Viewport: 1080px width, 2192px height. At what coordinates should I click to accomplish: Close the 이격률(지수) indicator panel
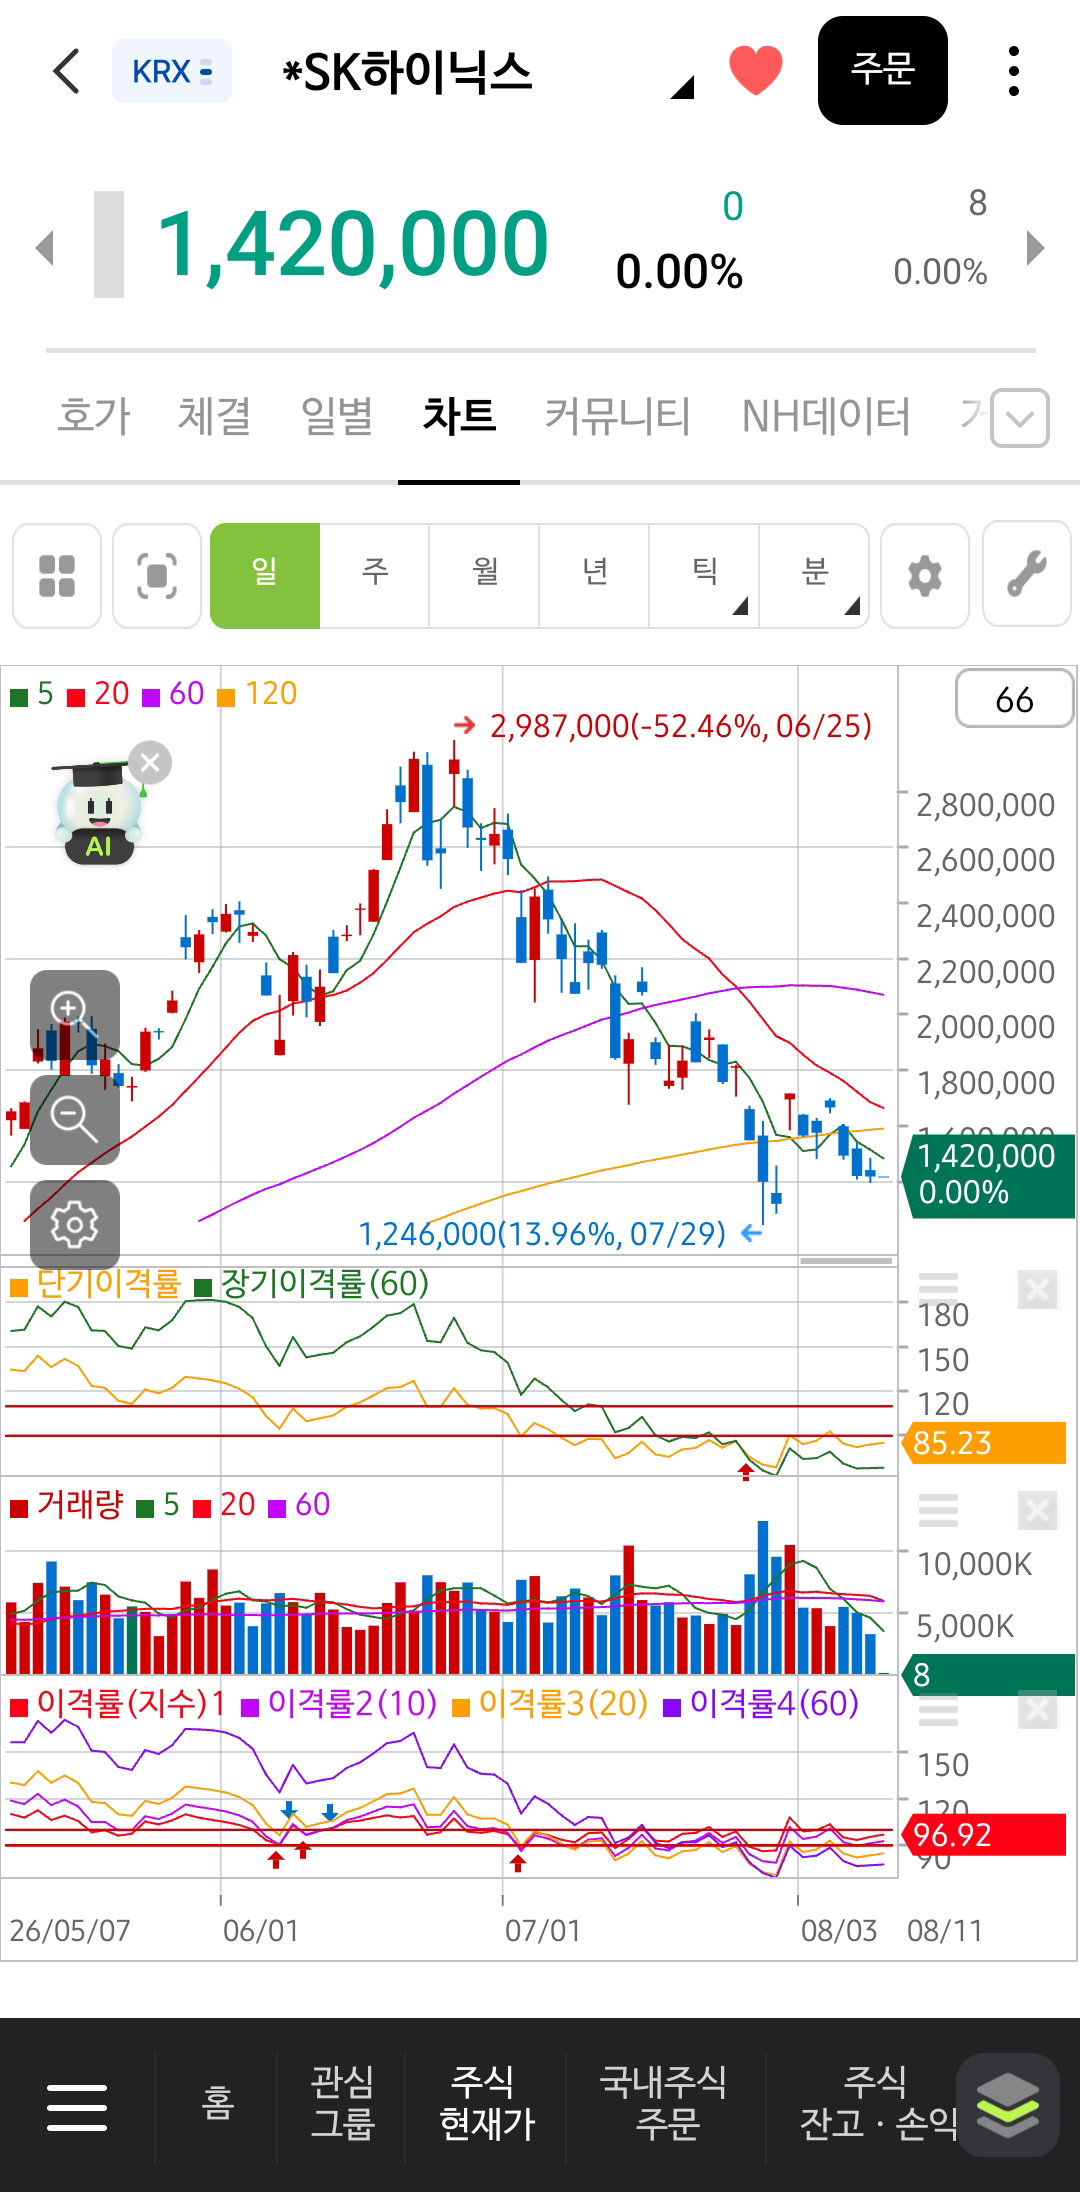[x=1037, y=1710]
